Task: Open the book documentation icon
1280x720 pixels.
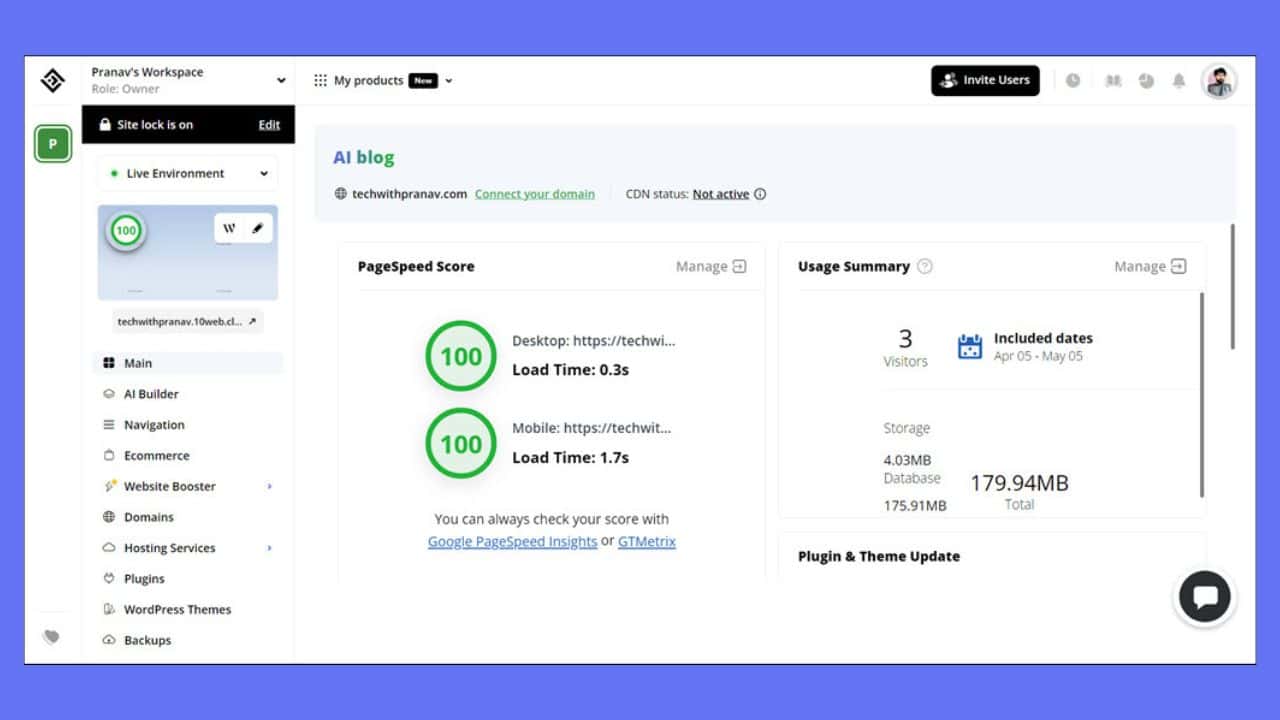Action: tap(1113, 81)
